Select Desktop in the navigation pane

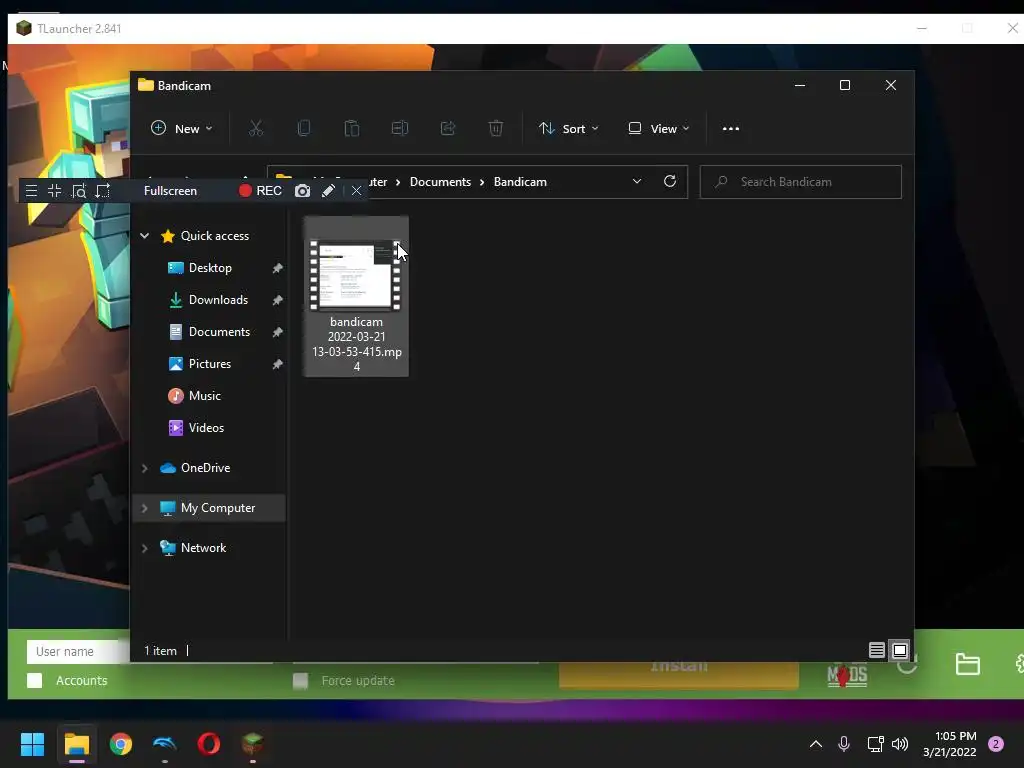pyautogui.click(x=210, y=268)
